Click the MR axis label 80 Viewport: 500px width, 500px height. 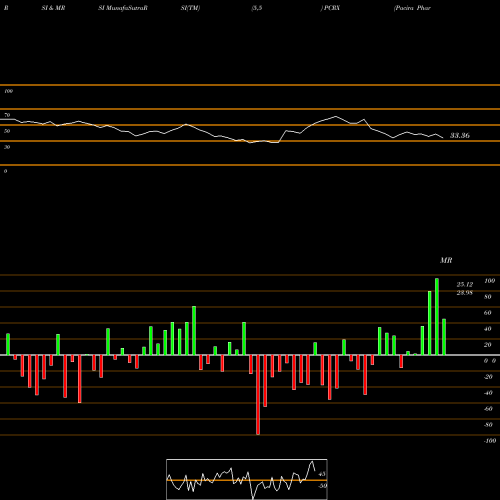(488, 297)
